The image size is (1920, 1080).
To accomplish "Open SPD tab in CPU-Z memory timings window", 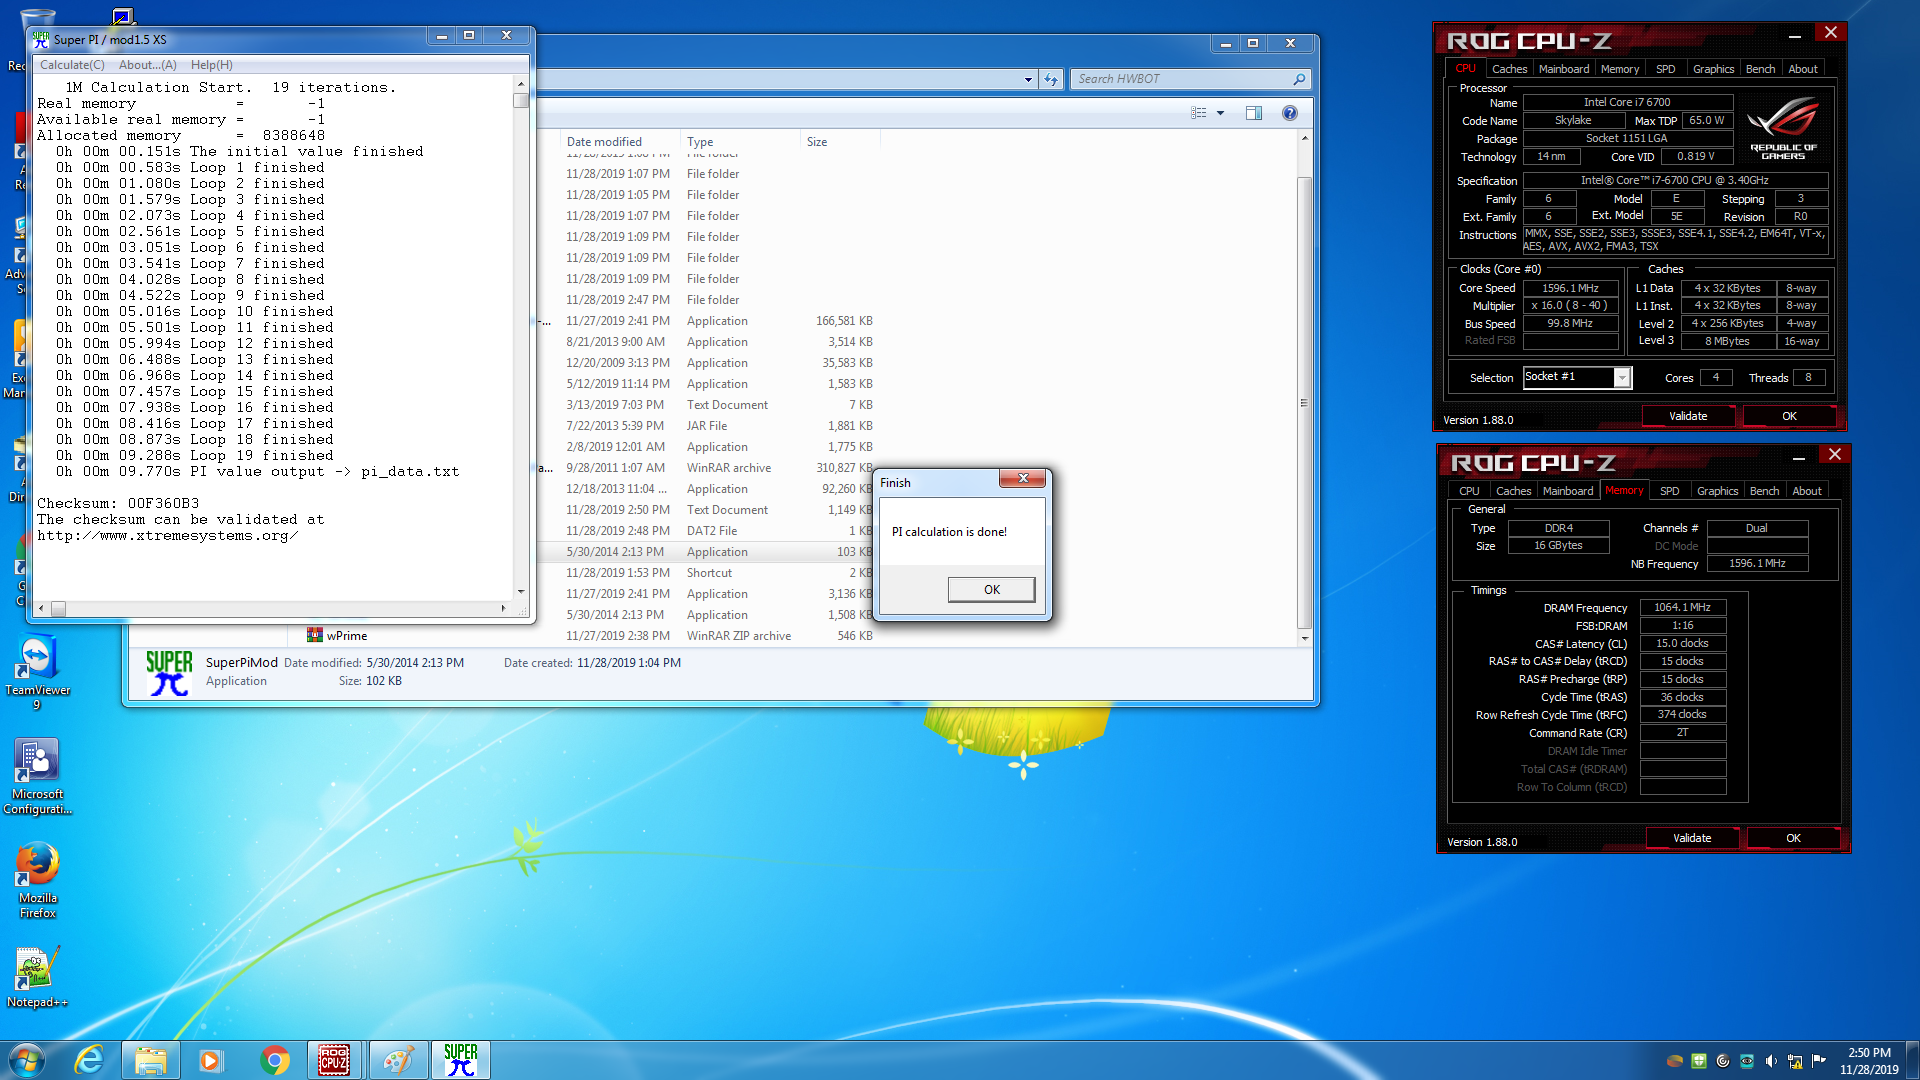I will point(1669,491).
